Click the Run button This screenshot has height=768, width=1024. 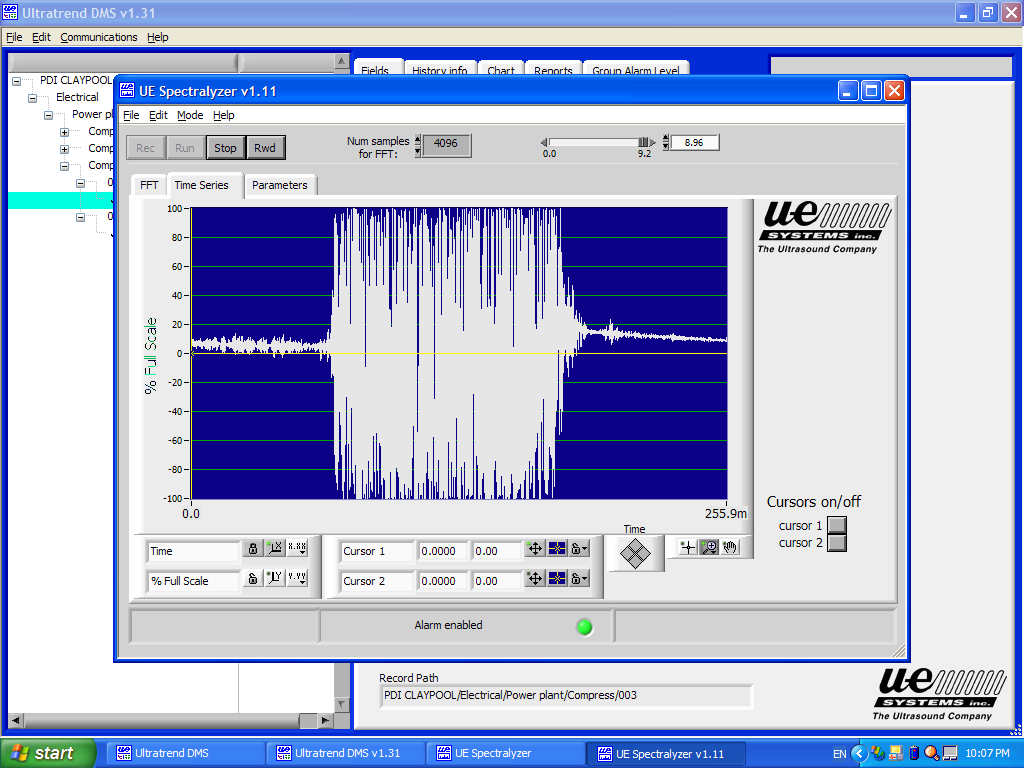185,148
